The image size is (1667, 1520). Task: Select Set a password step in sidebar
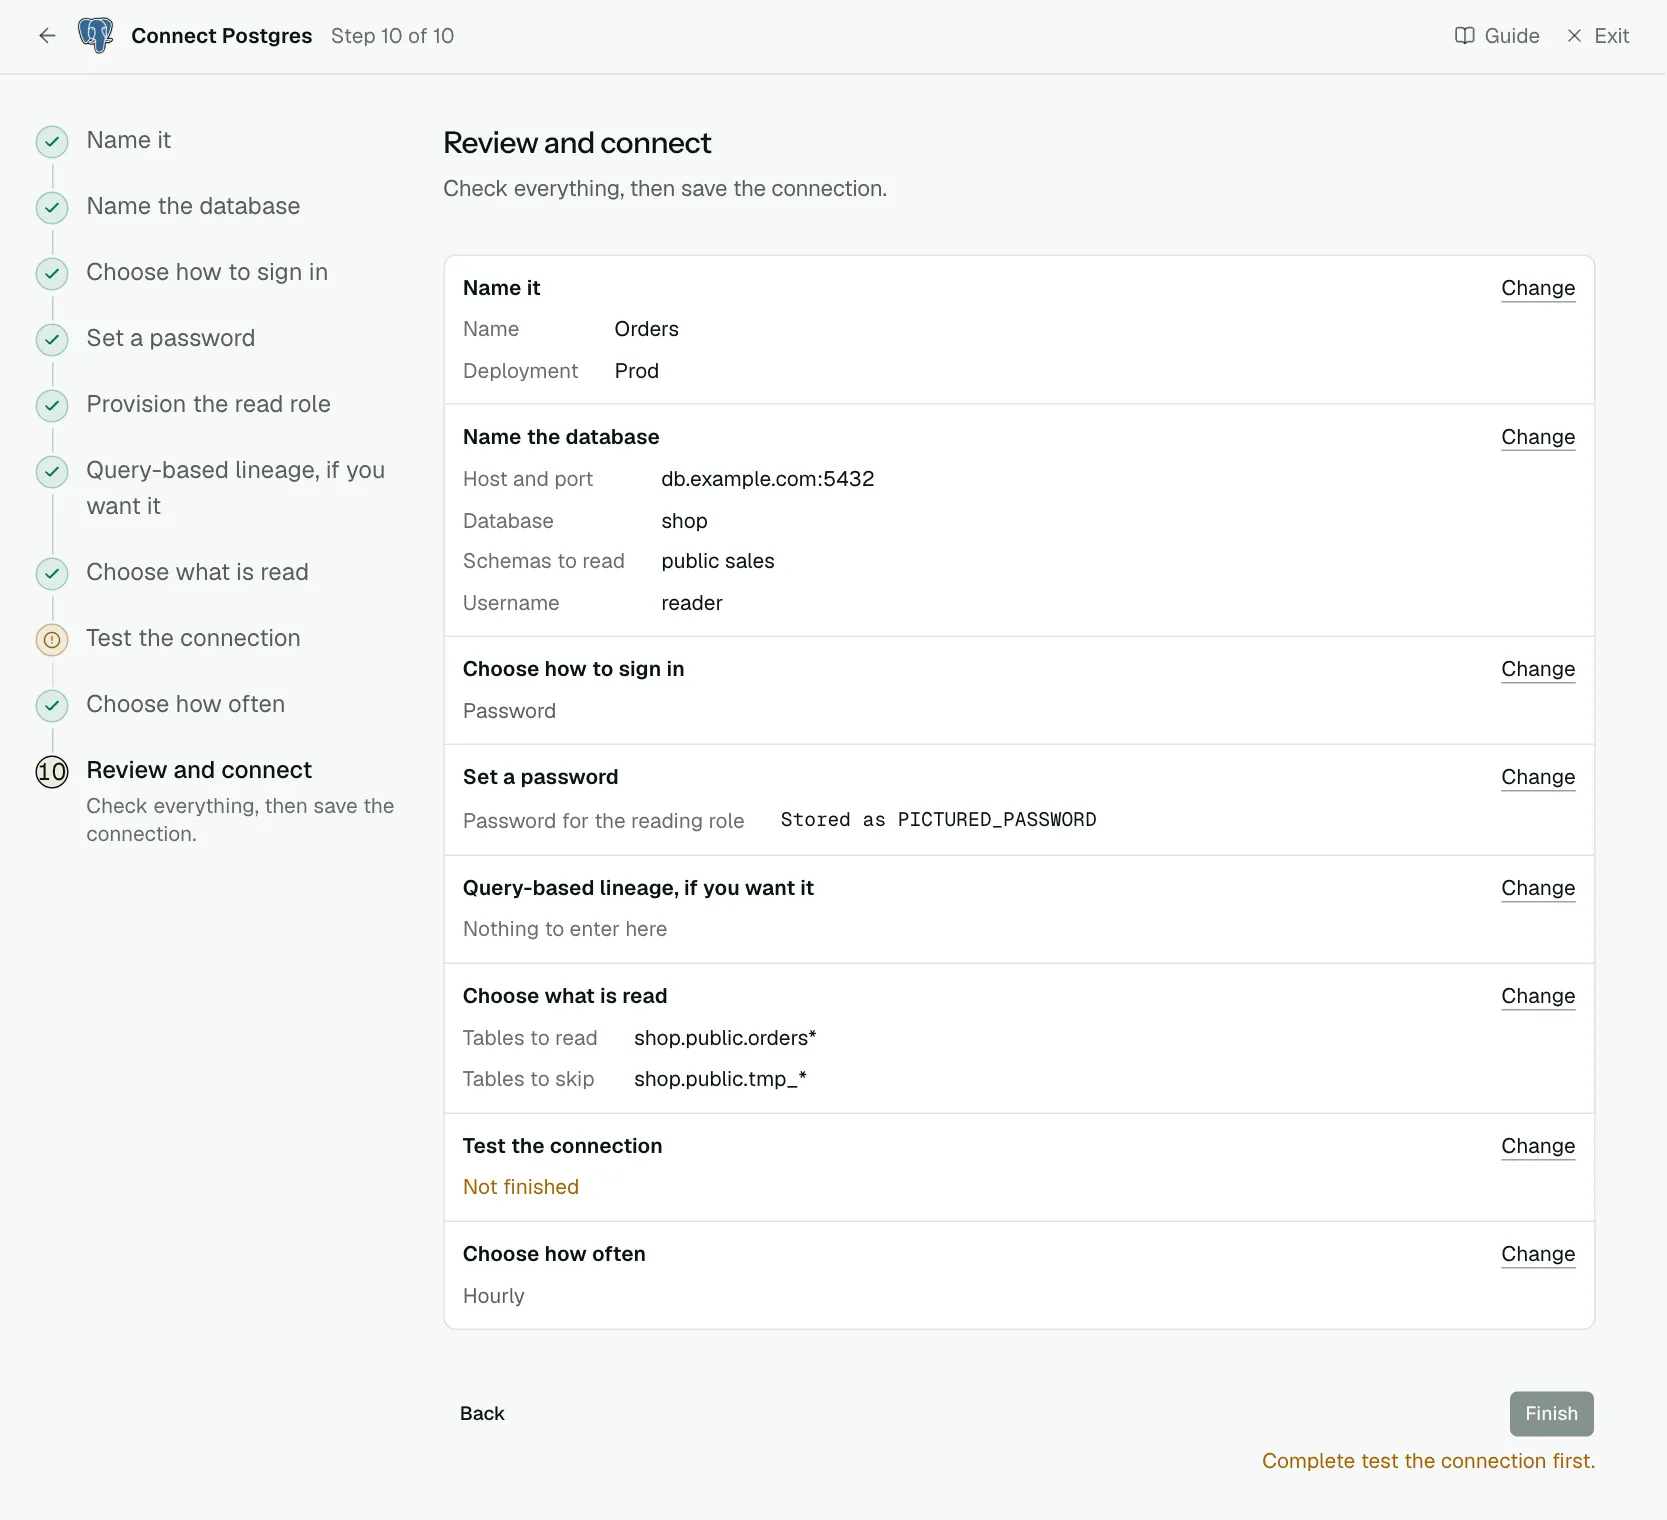(170, 338)
